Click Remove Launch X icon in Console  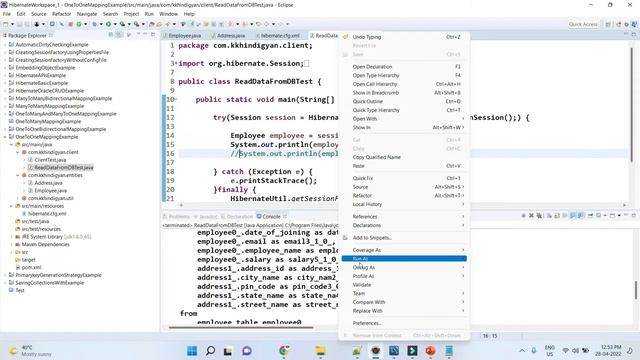531,216
